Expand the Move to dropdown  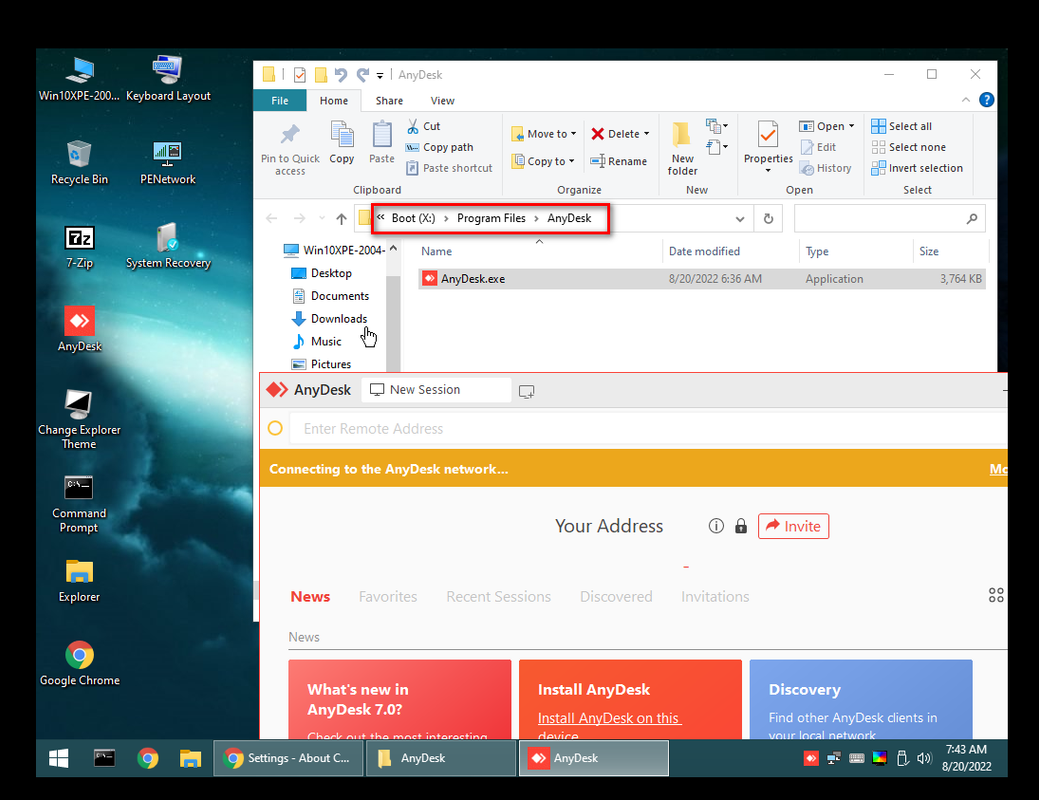pyautogui.click(x=573, y=134)
